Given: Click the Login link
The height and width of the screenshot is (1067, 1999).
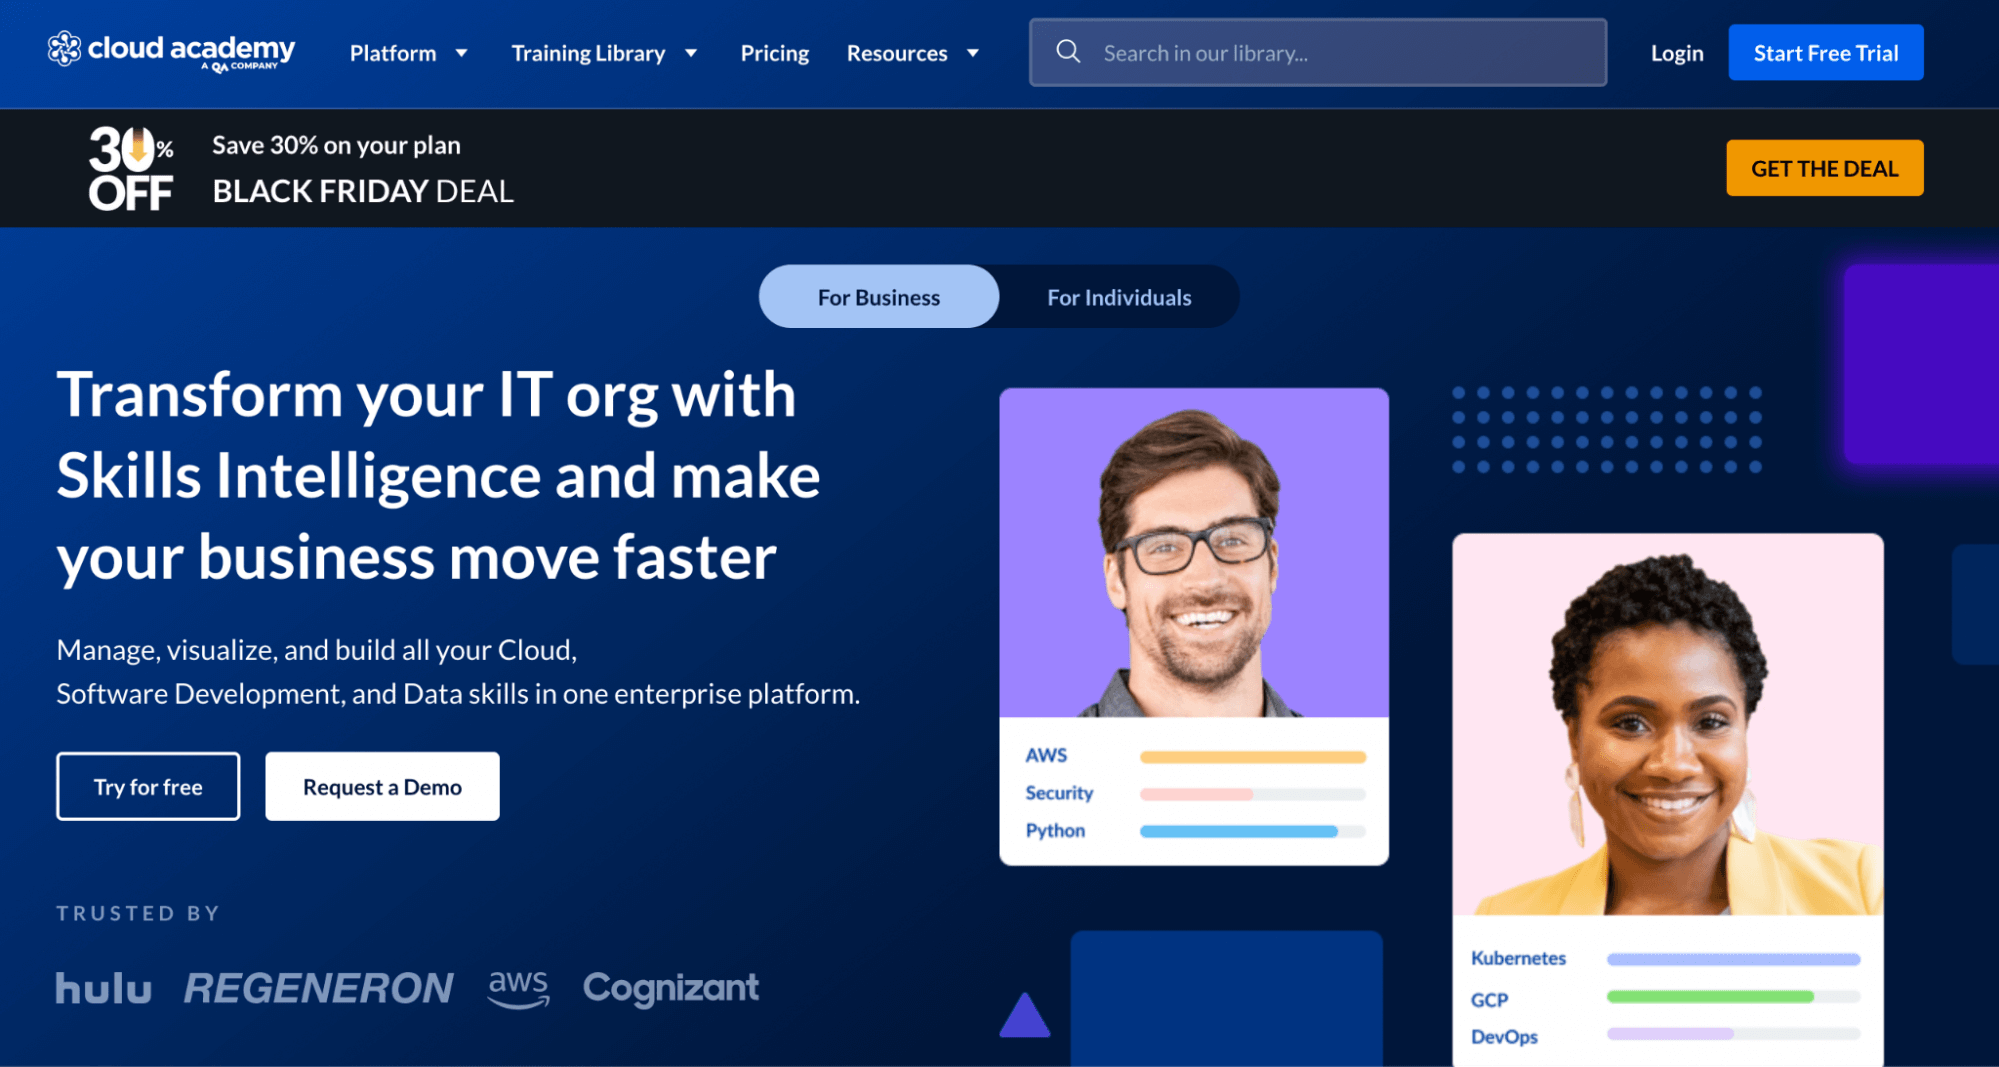Looking at the screenshot, I should 1677,53.
